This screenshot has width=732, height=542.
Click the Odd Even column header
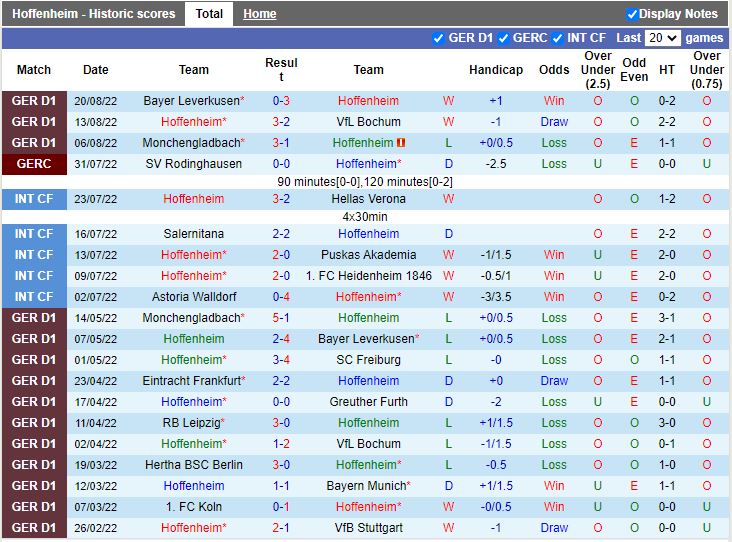click(x=634, y=70)
